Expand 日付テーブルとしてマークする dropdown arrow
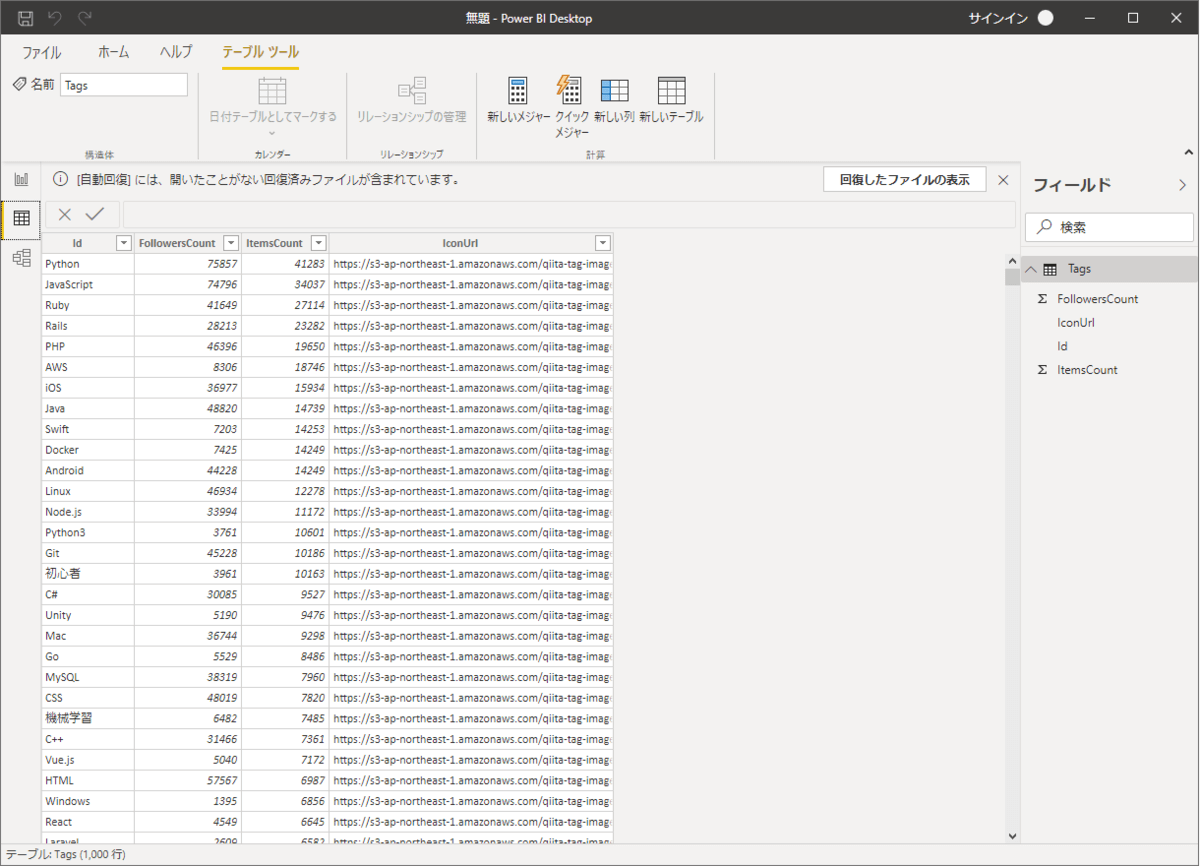This screenshot has width=1200, height=866. [272, 133]
